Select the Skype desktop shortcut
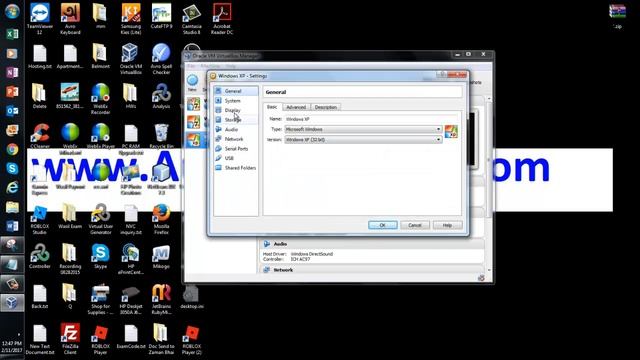 coord(100,256)
